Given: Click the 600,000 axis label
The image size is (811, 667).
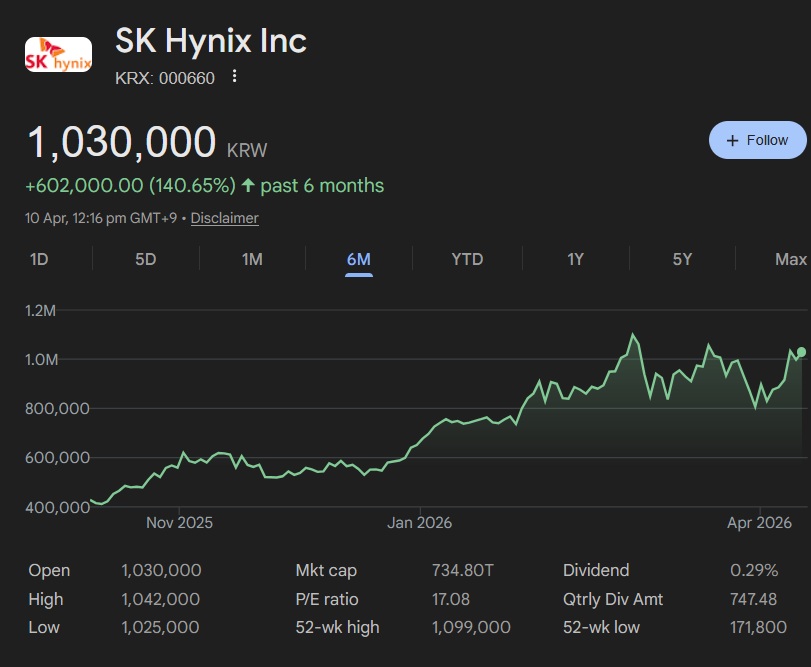Looking at the screenshot, I should pos(57,458).
